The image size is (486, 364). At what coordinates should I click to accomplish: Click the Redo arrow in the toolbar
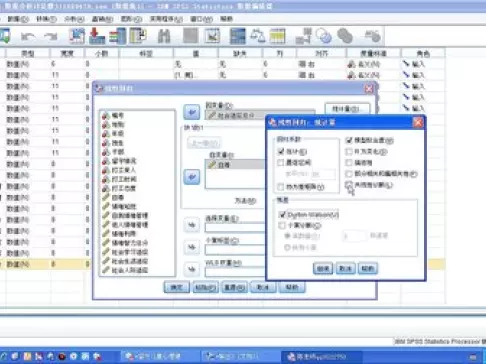pyautogui.click(x=50, y=36)
